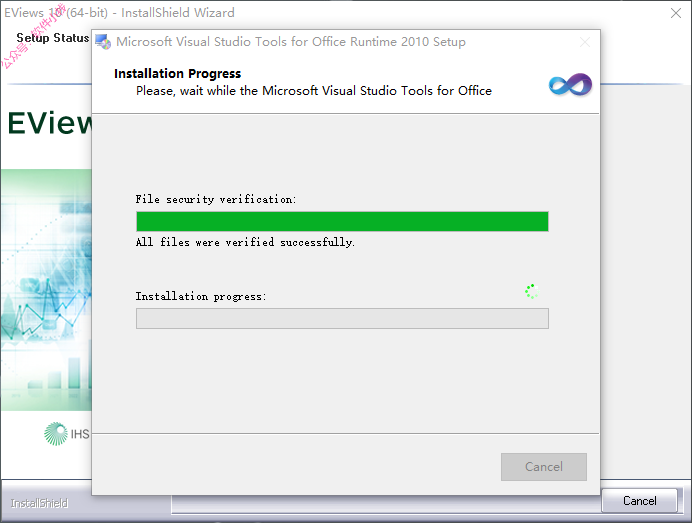This screenshot has width=692, height=523.
Task: Click 'All files were verified successfully.' text
Action: click(245, 242)
